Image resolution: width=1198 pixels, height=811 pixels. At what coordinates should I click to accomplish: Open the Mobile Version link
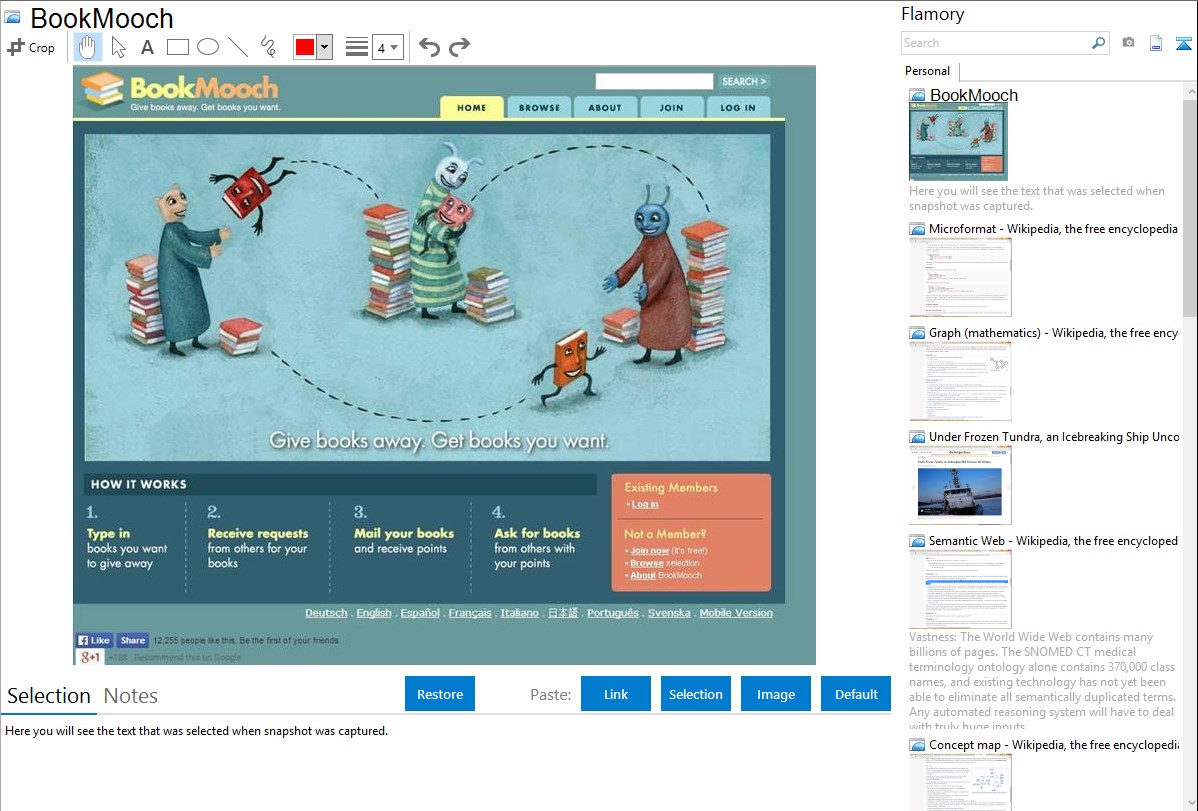click(736, 613)
